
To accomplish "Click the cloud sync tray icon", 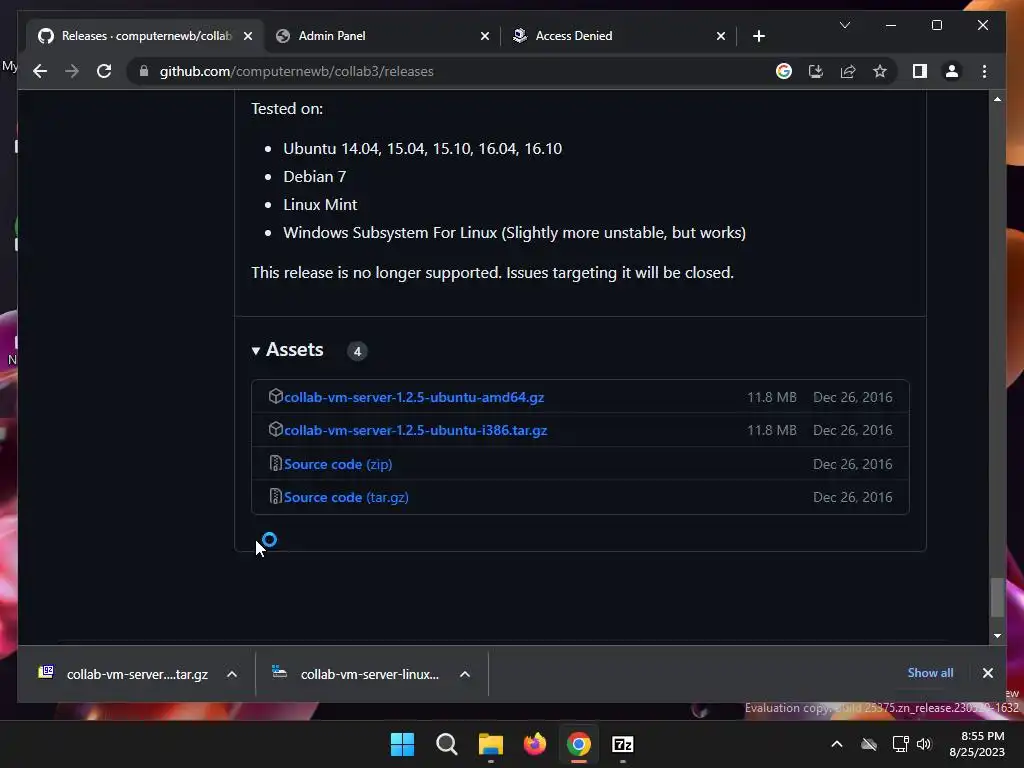I will click(869, 744).
